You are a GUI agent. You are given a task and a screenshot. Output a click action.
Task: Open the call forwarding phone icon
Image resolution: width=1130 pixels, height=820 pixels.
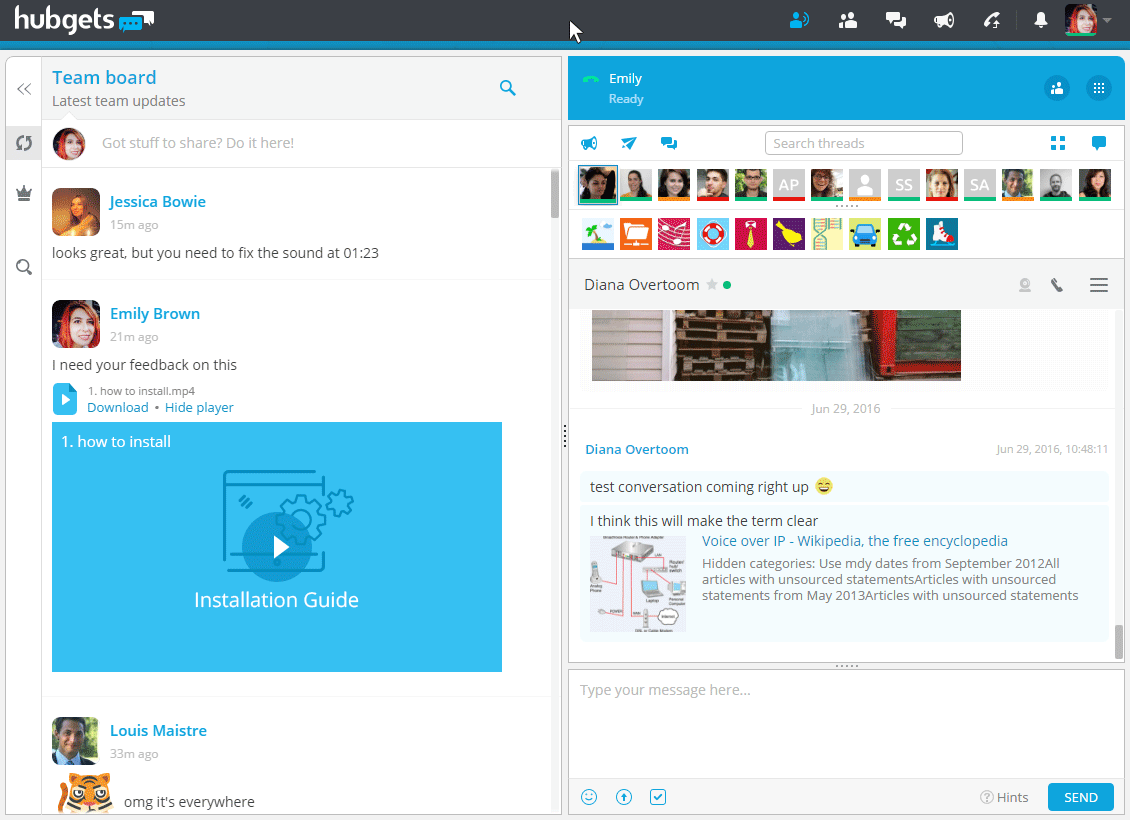992,20
